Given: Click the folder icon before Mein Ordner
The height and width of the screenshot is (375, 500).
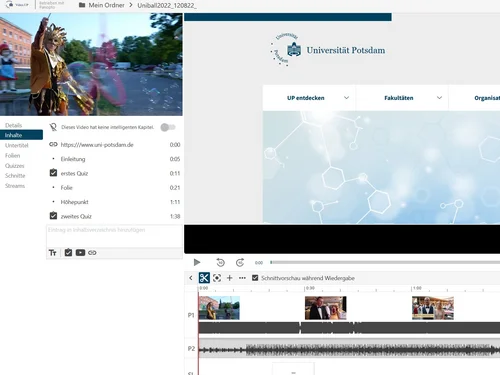Looking at the screenshot, I should pos(82,5).
